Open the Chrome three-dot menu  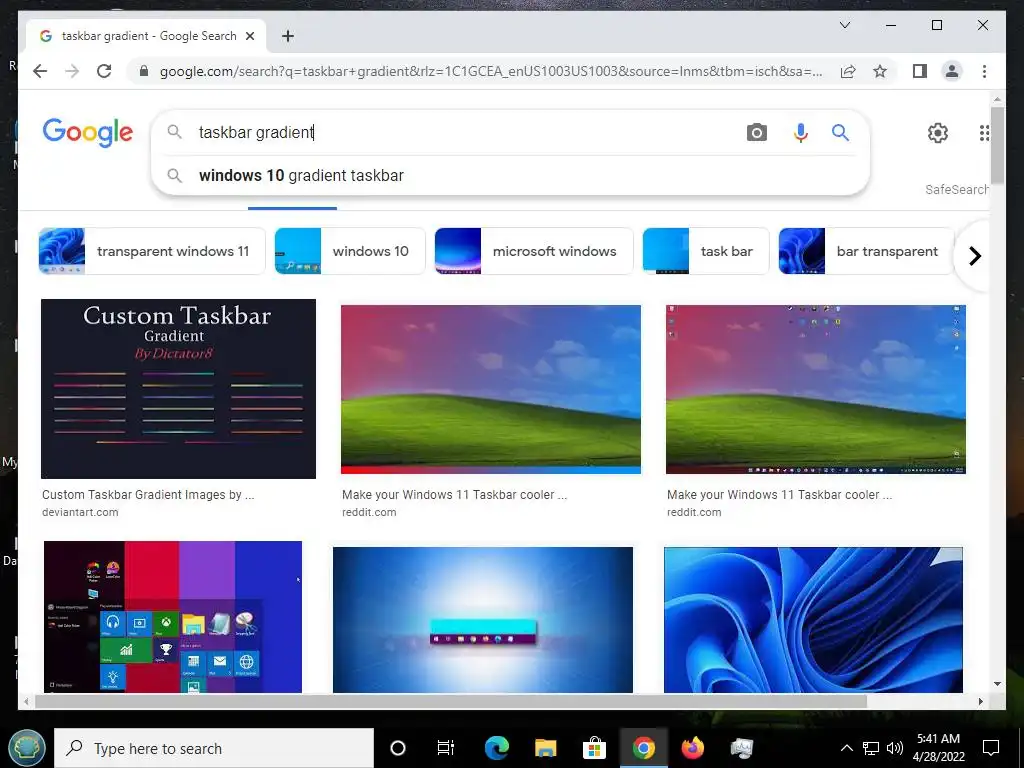(x=984, y=71)
